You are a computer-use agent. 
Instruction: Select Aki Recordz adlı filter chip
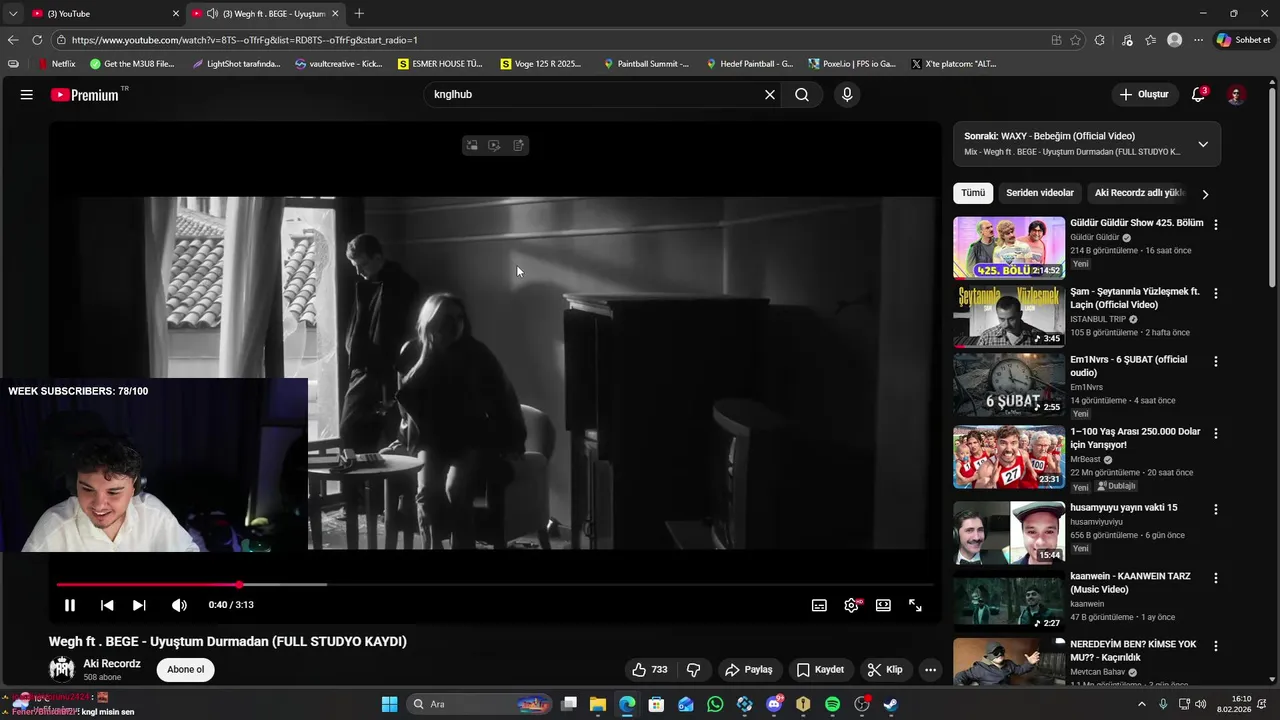(x=1138, y=193)
